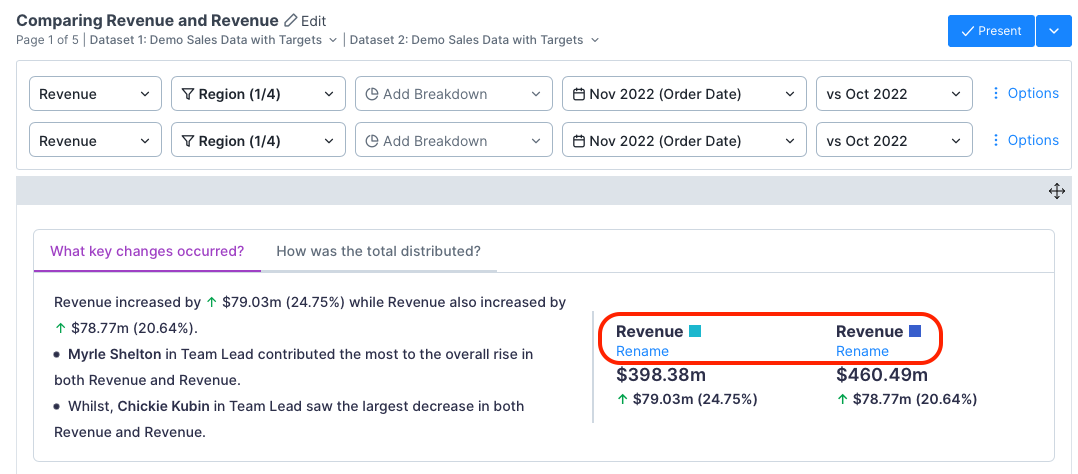
Task: Click first row Add Breakdown selector
Action: [453, 94]
